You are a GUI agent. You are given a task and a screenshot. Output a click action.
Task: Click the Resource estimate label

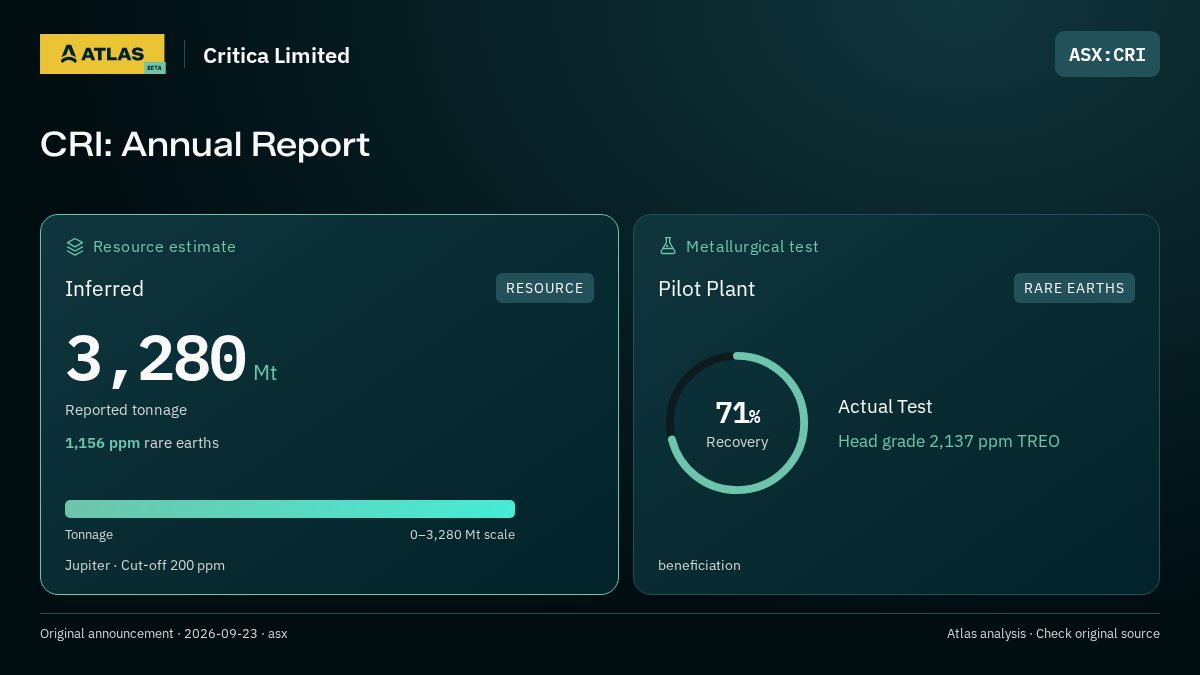point(164,246)
